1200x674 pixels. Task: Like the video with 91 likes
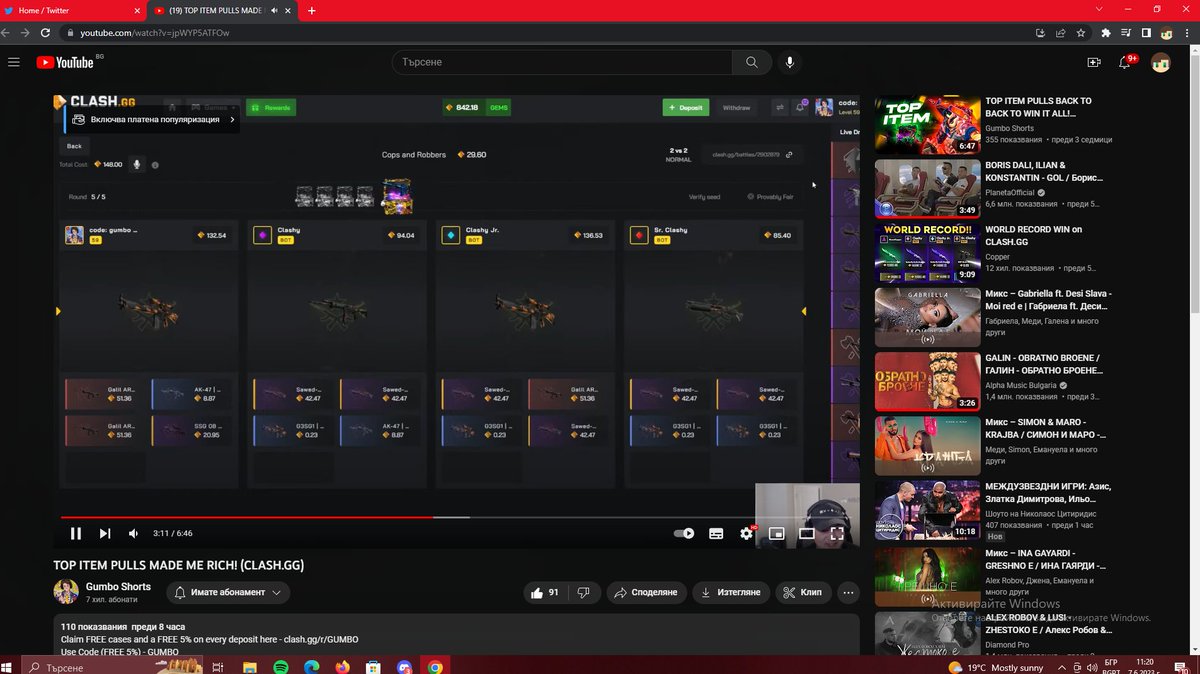point(543,592)
